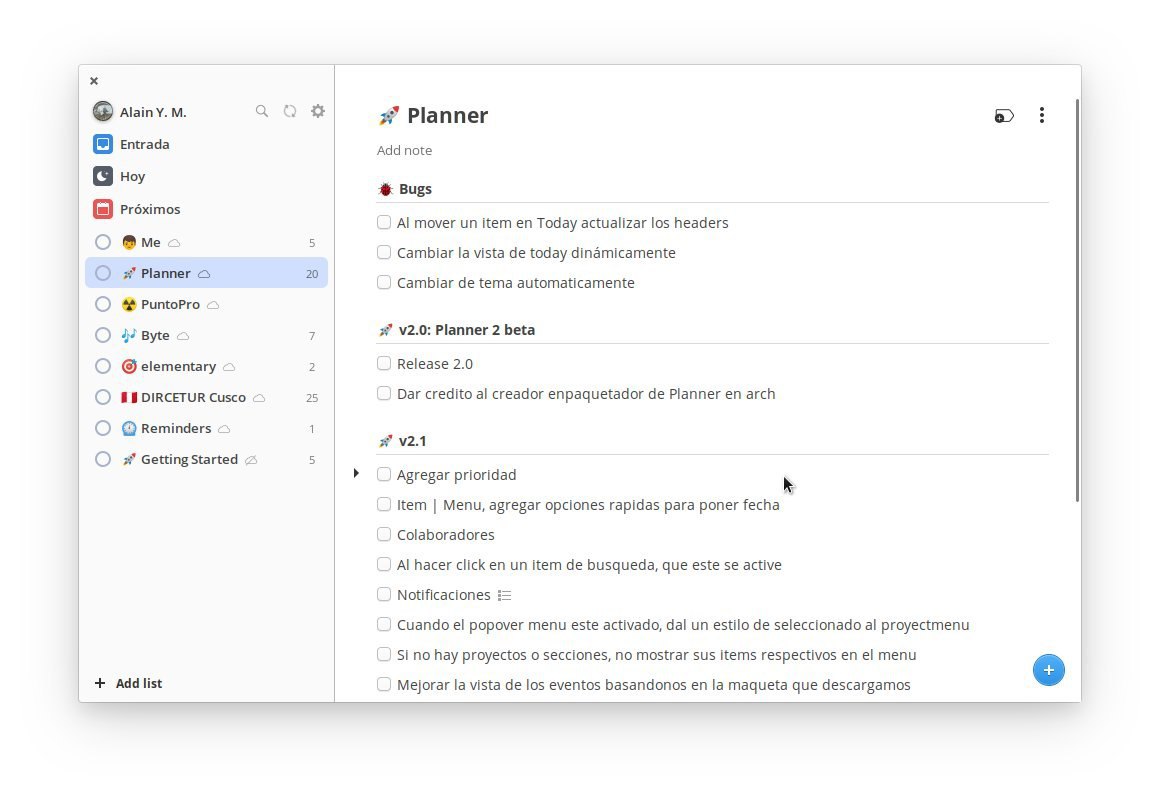1160x795 pixels.
Task: Check 'Dar credito al creador' task
Action: [x=383, y=393]
